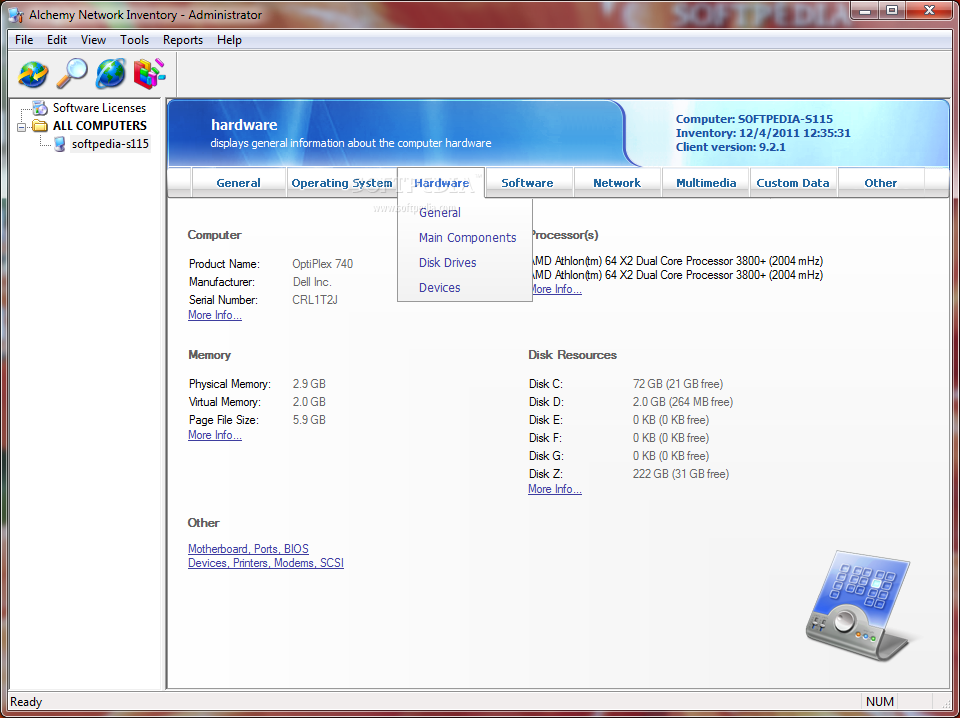Switch to the General tab

pos(239,183)
